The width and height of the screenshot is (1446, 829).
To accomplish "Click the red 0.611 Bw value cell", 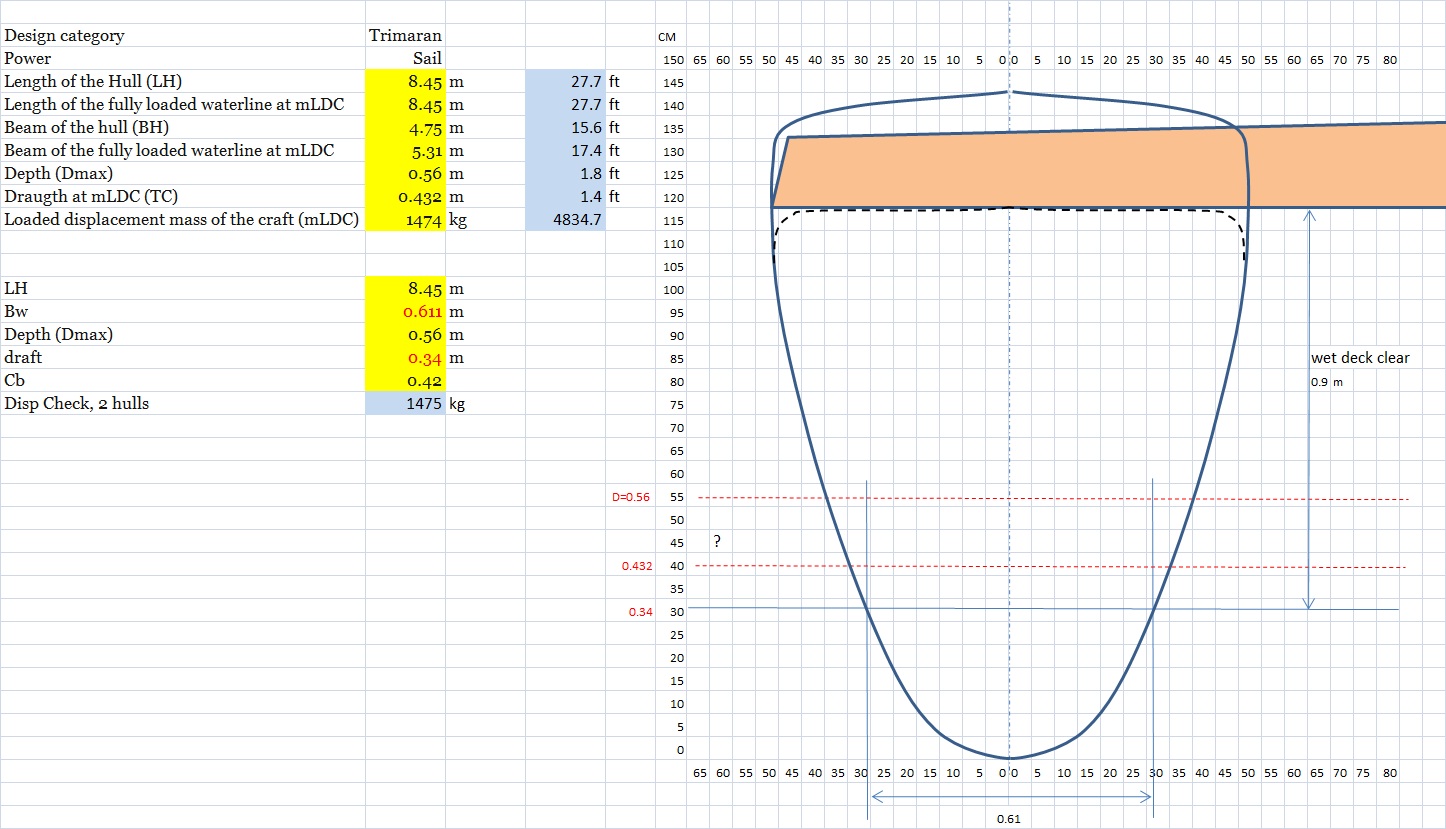I will click(405, 312).
